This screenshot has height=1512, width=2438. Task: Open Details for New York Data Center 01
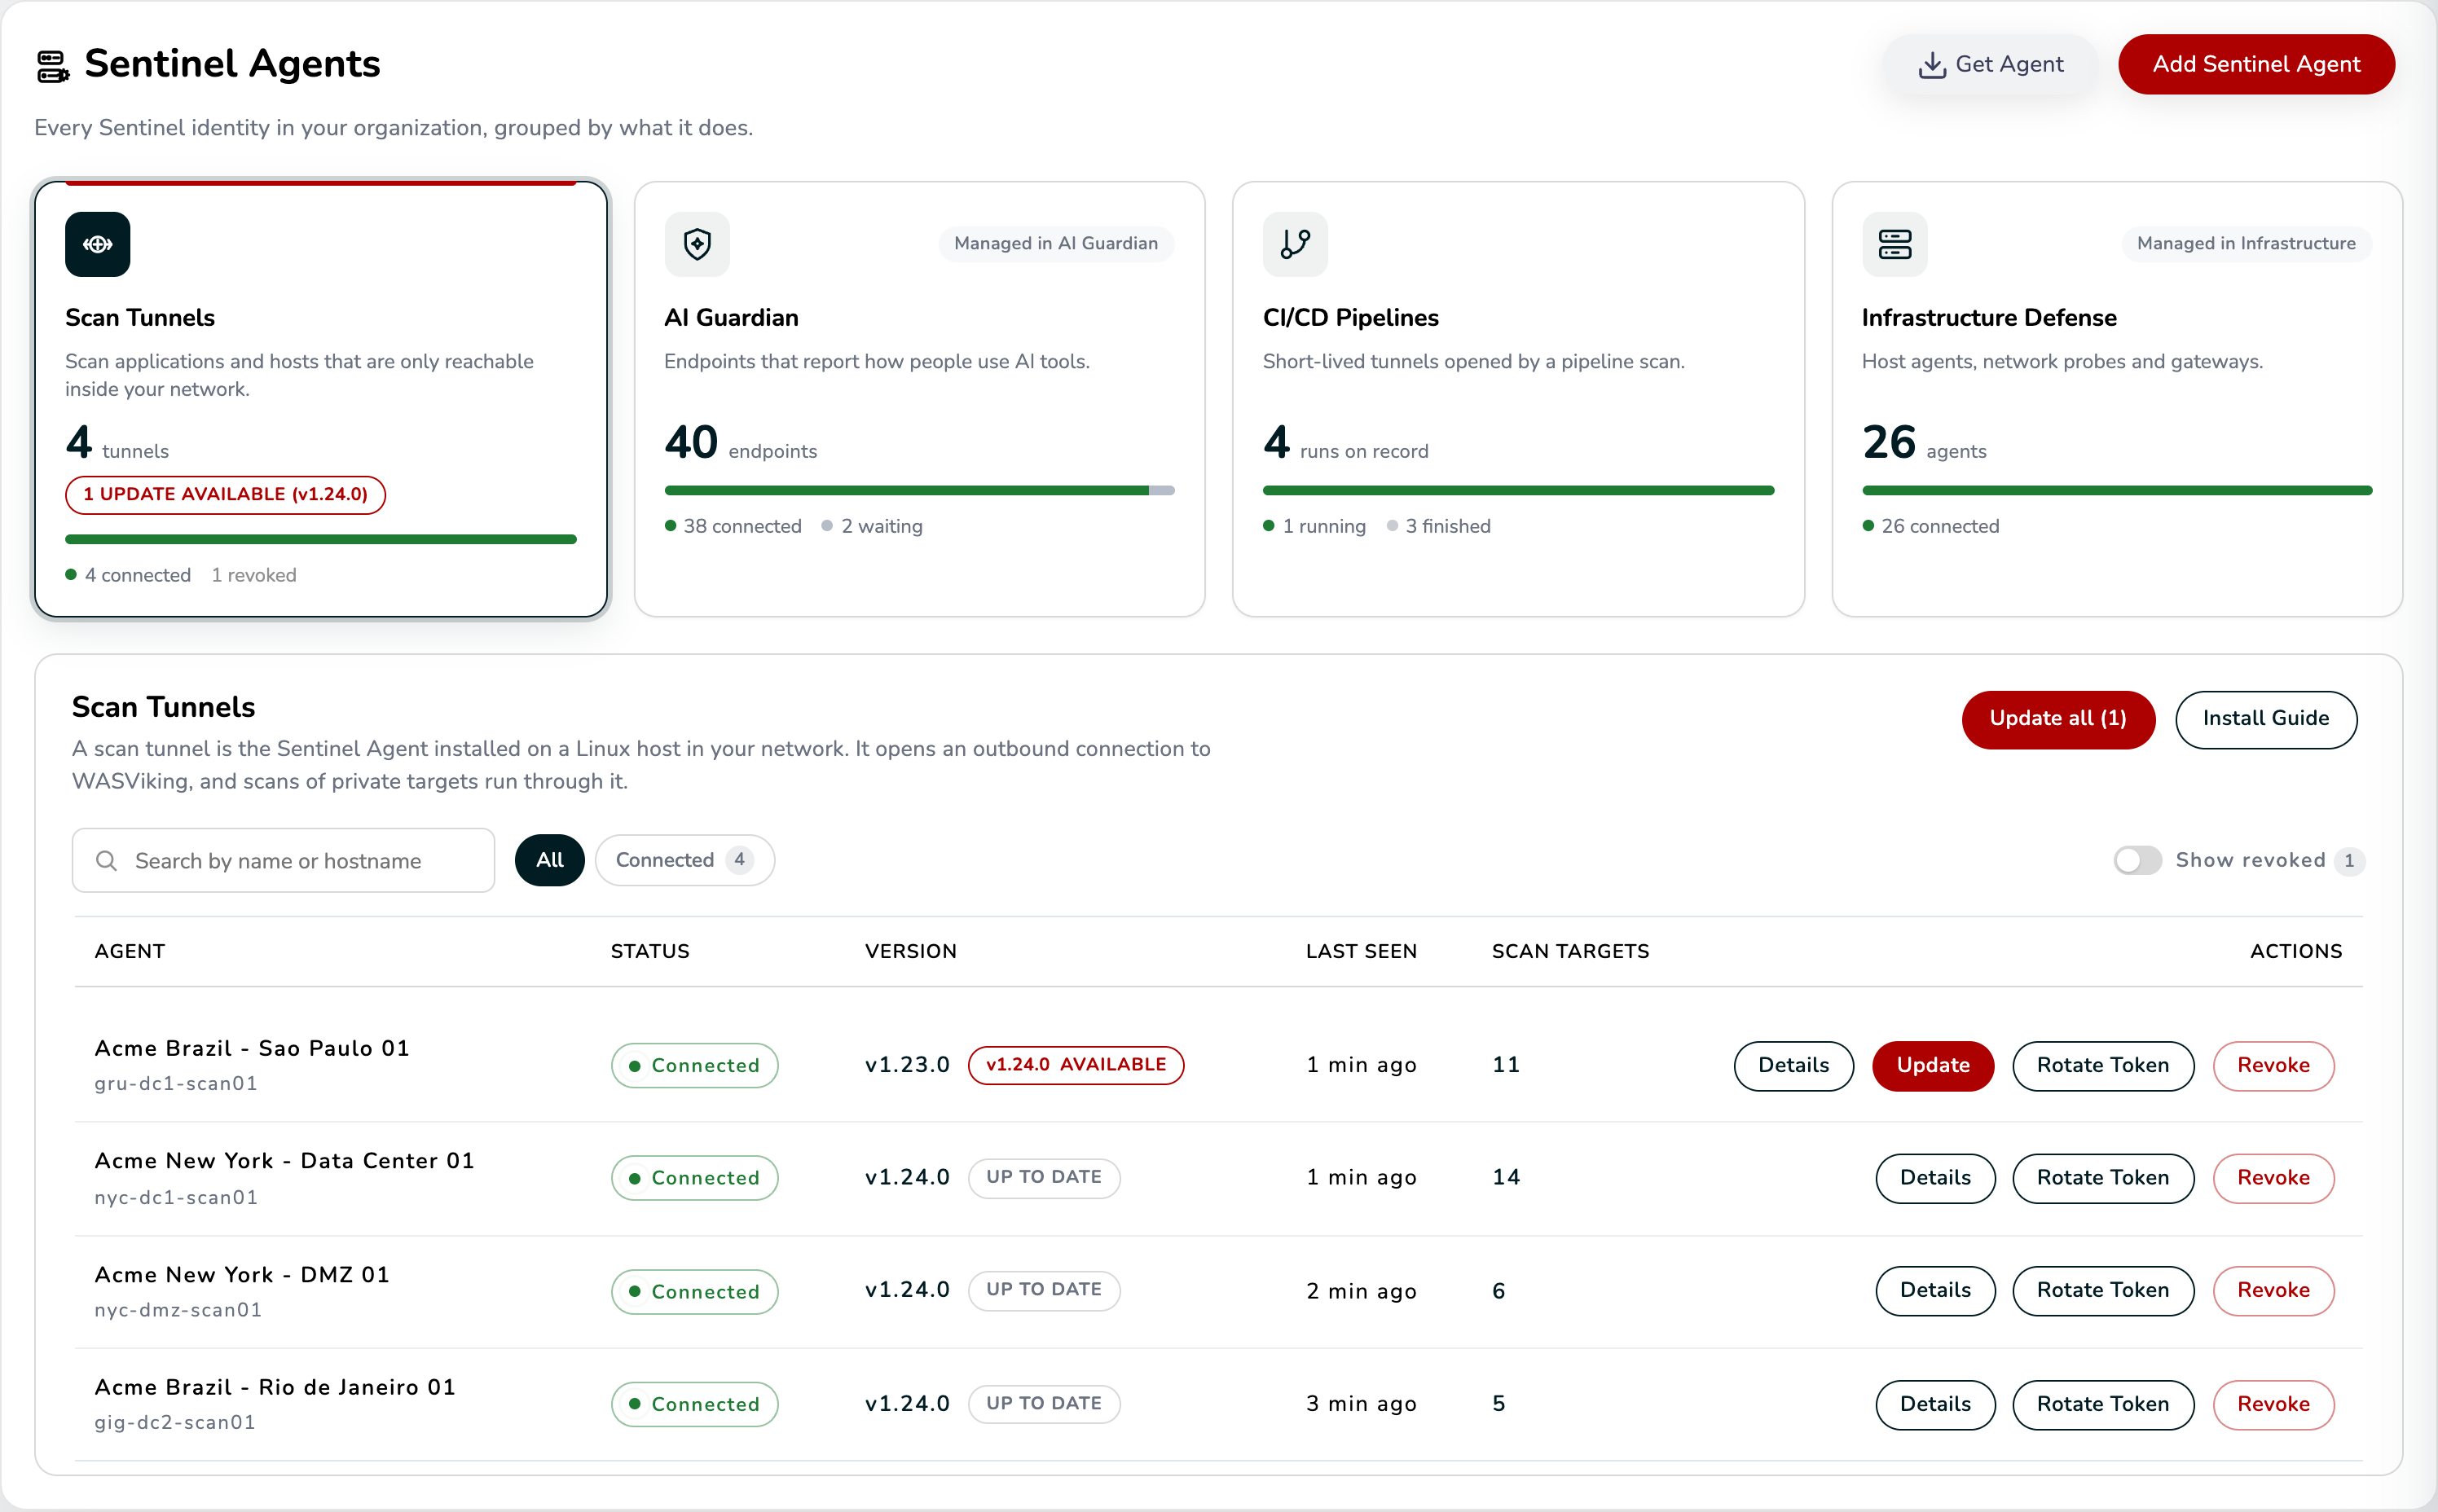point(1935,1177)
